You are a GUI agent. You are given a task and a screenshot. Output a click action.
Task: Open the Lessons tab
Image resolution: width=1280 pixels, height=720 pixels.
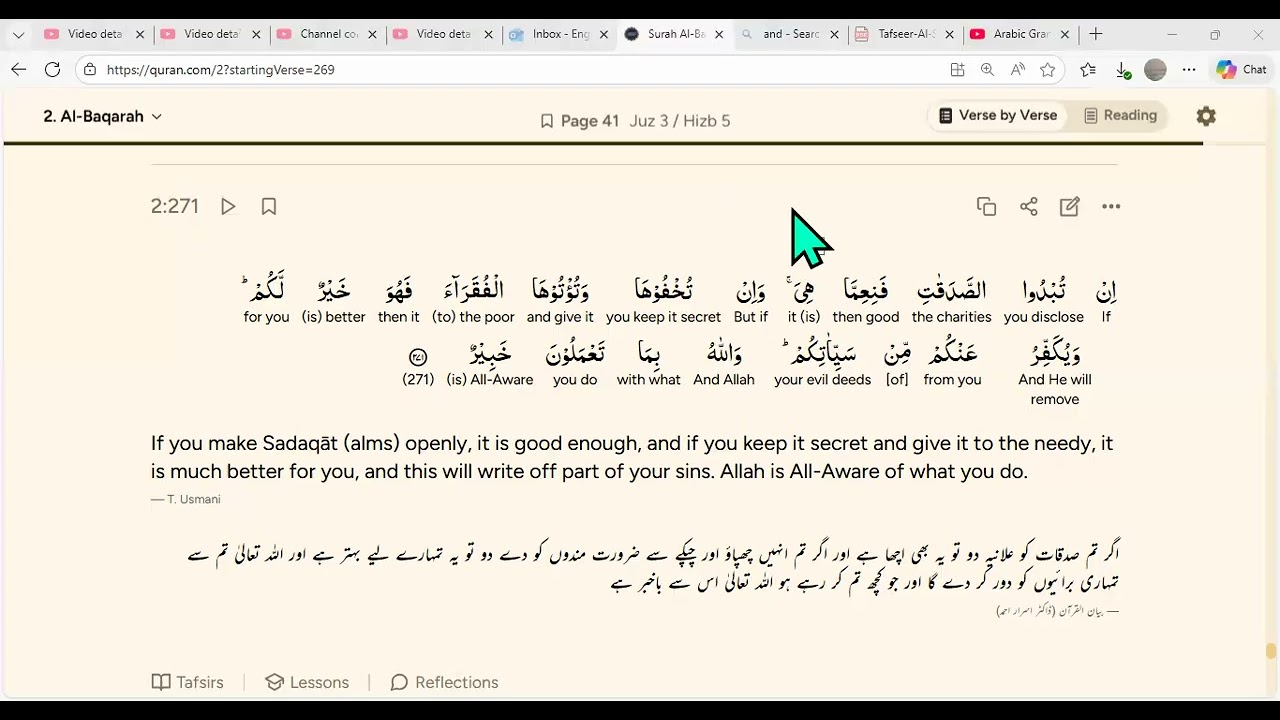click(x=307, y=682)
